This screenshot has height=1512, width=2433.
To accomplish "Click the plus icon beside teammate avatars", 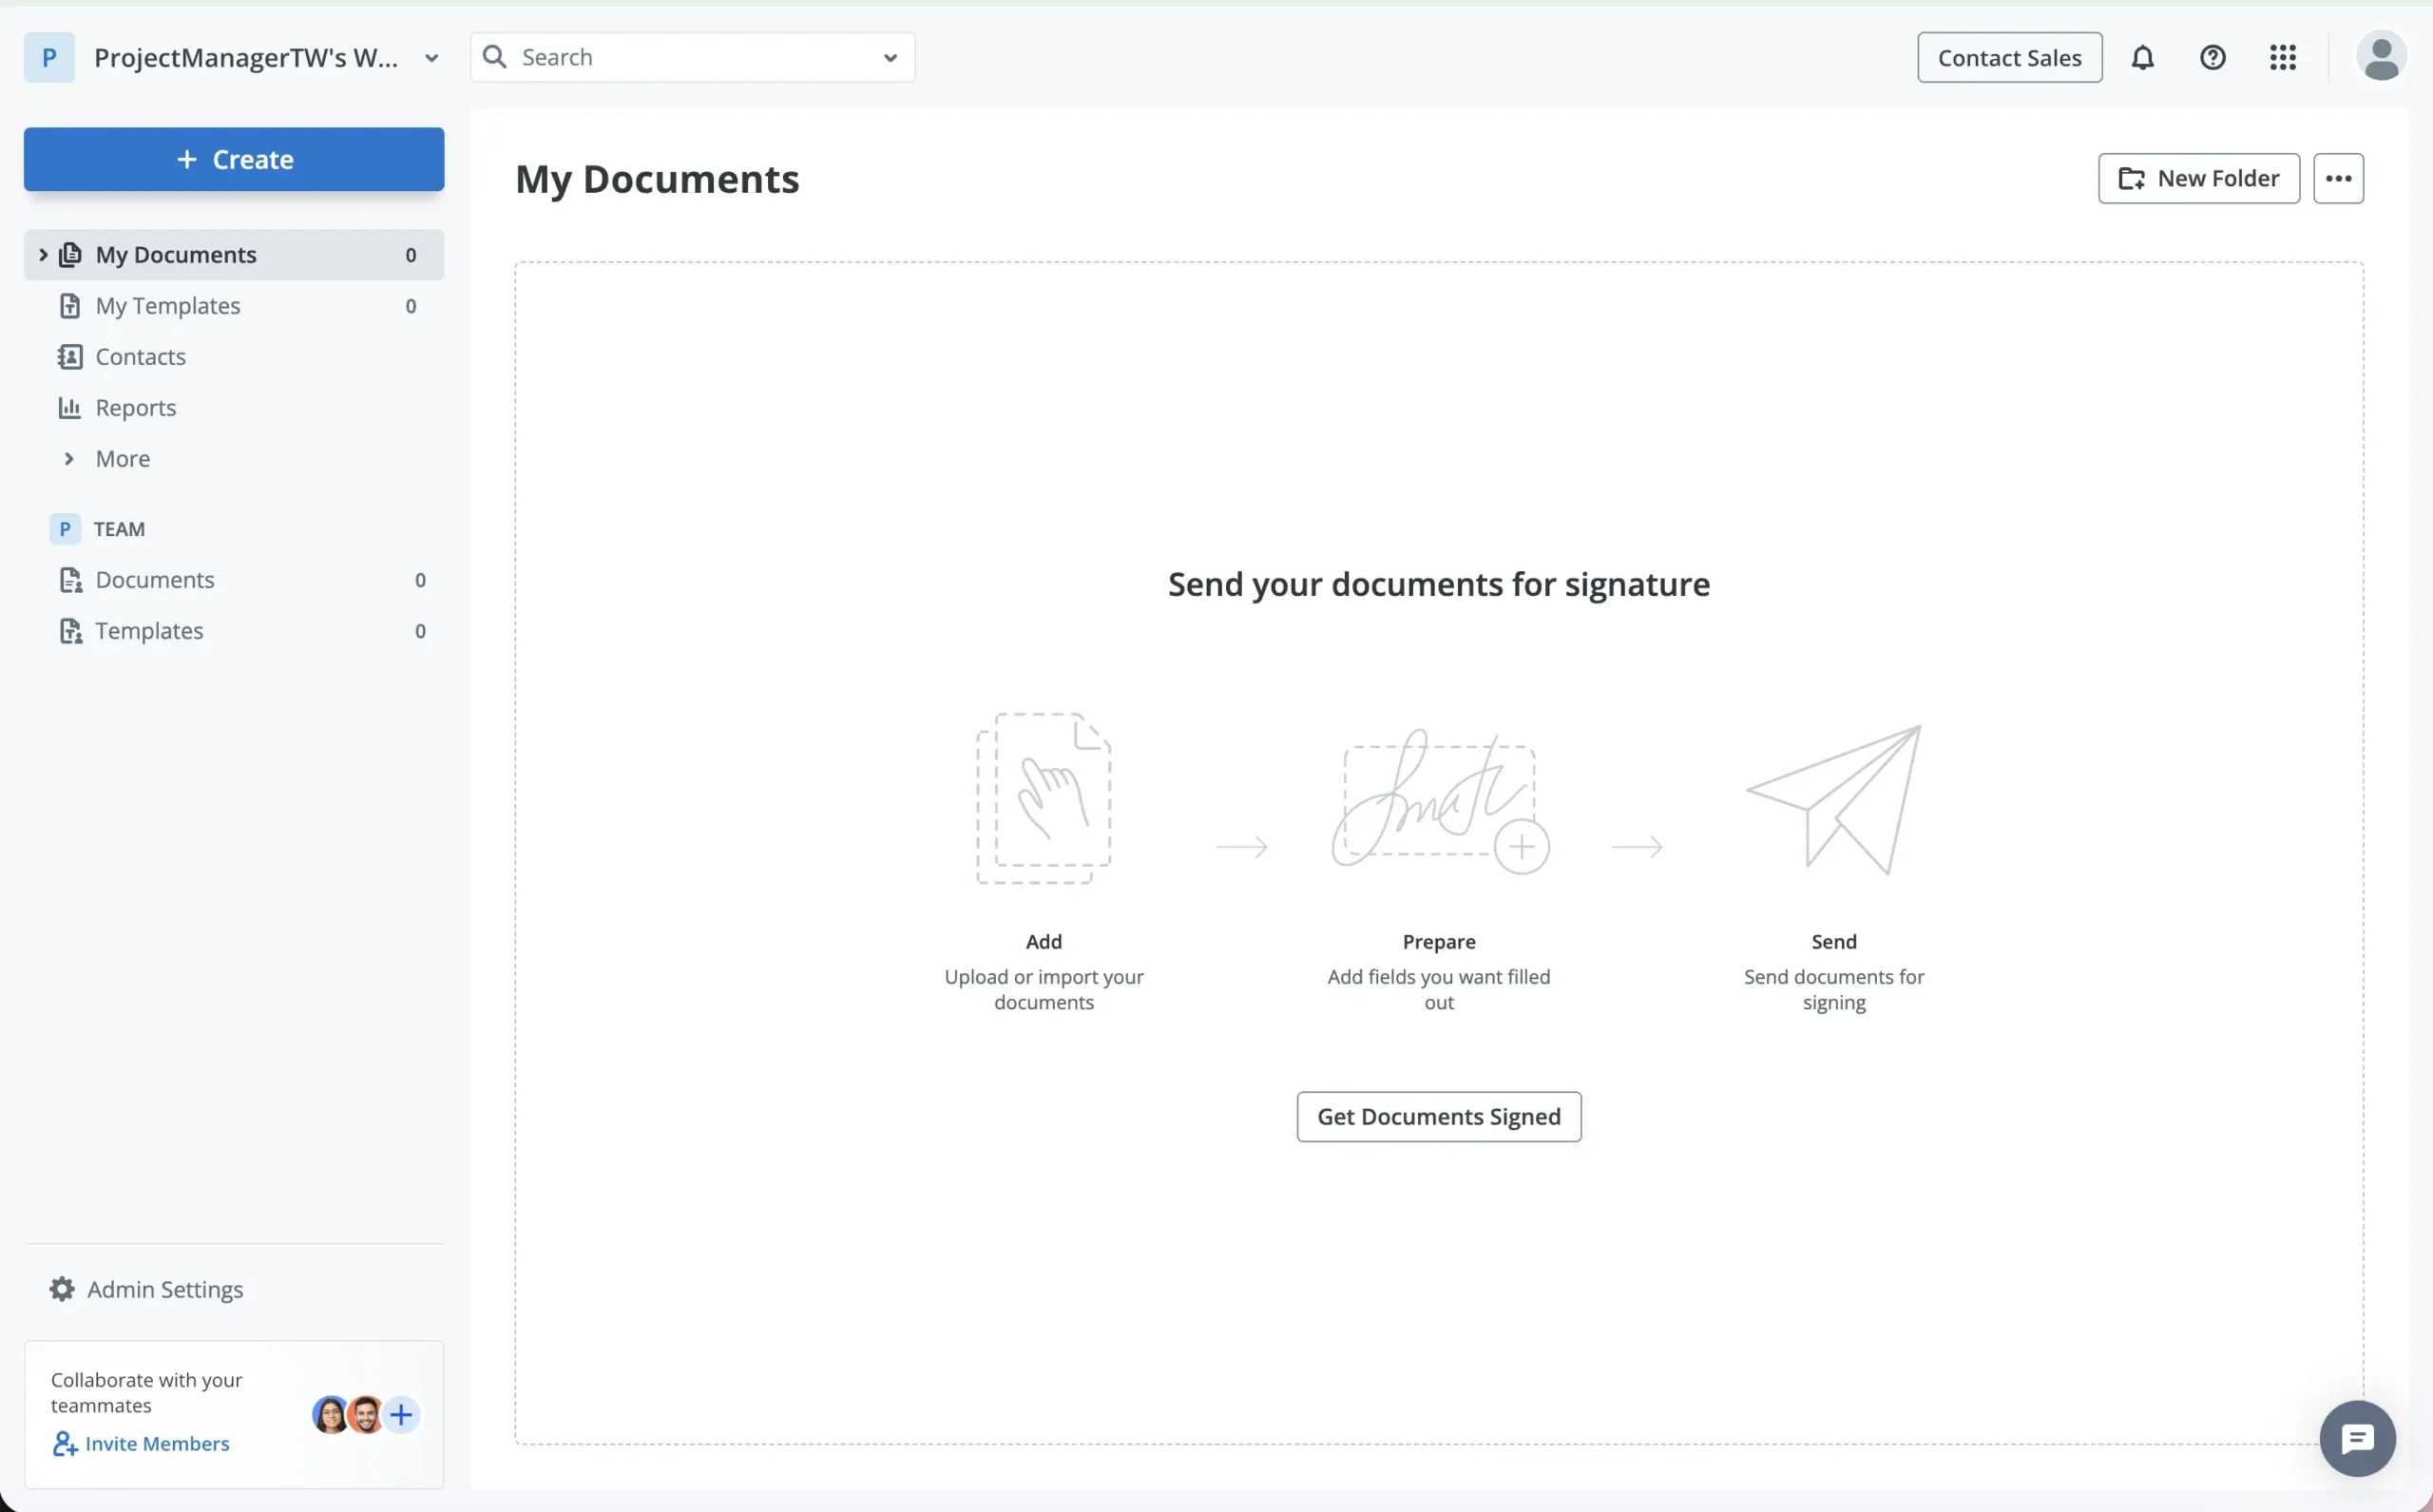I will tap(401, 1414).
